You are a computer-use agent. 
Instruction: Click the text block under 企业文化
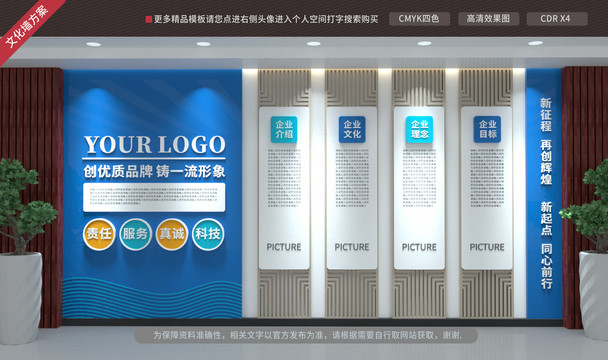click(x=352, y=178)
